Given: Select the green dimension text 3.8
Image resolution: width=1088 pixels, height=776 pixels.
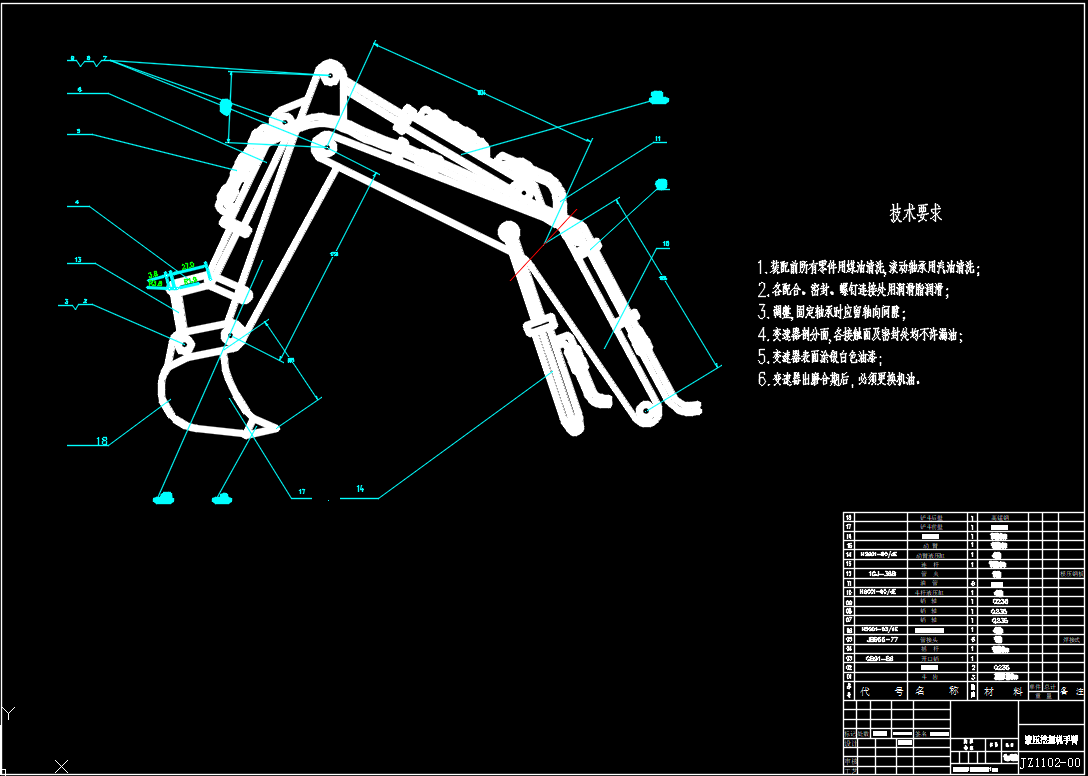Looking at the screenshot, I should (x=153, y=274).
